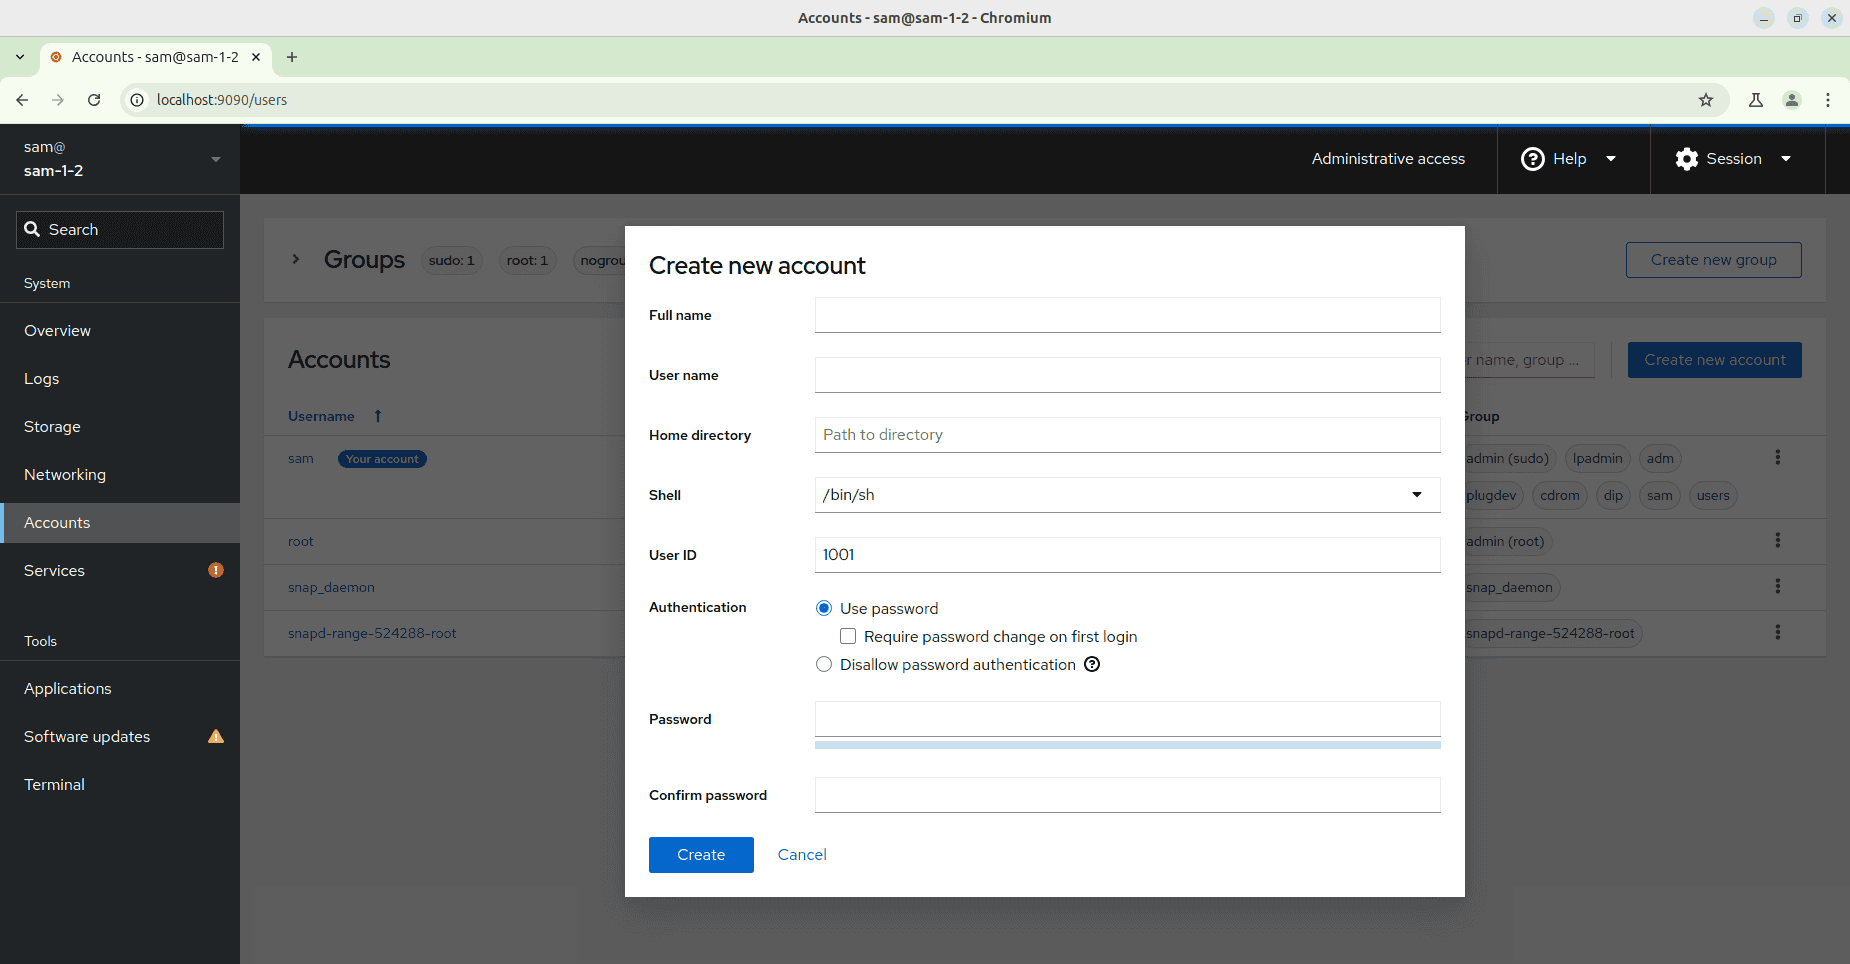Screen dimensions: 1850x964
Task: Enable Require password change on first login
Action: 847,636
